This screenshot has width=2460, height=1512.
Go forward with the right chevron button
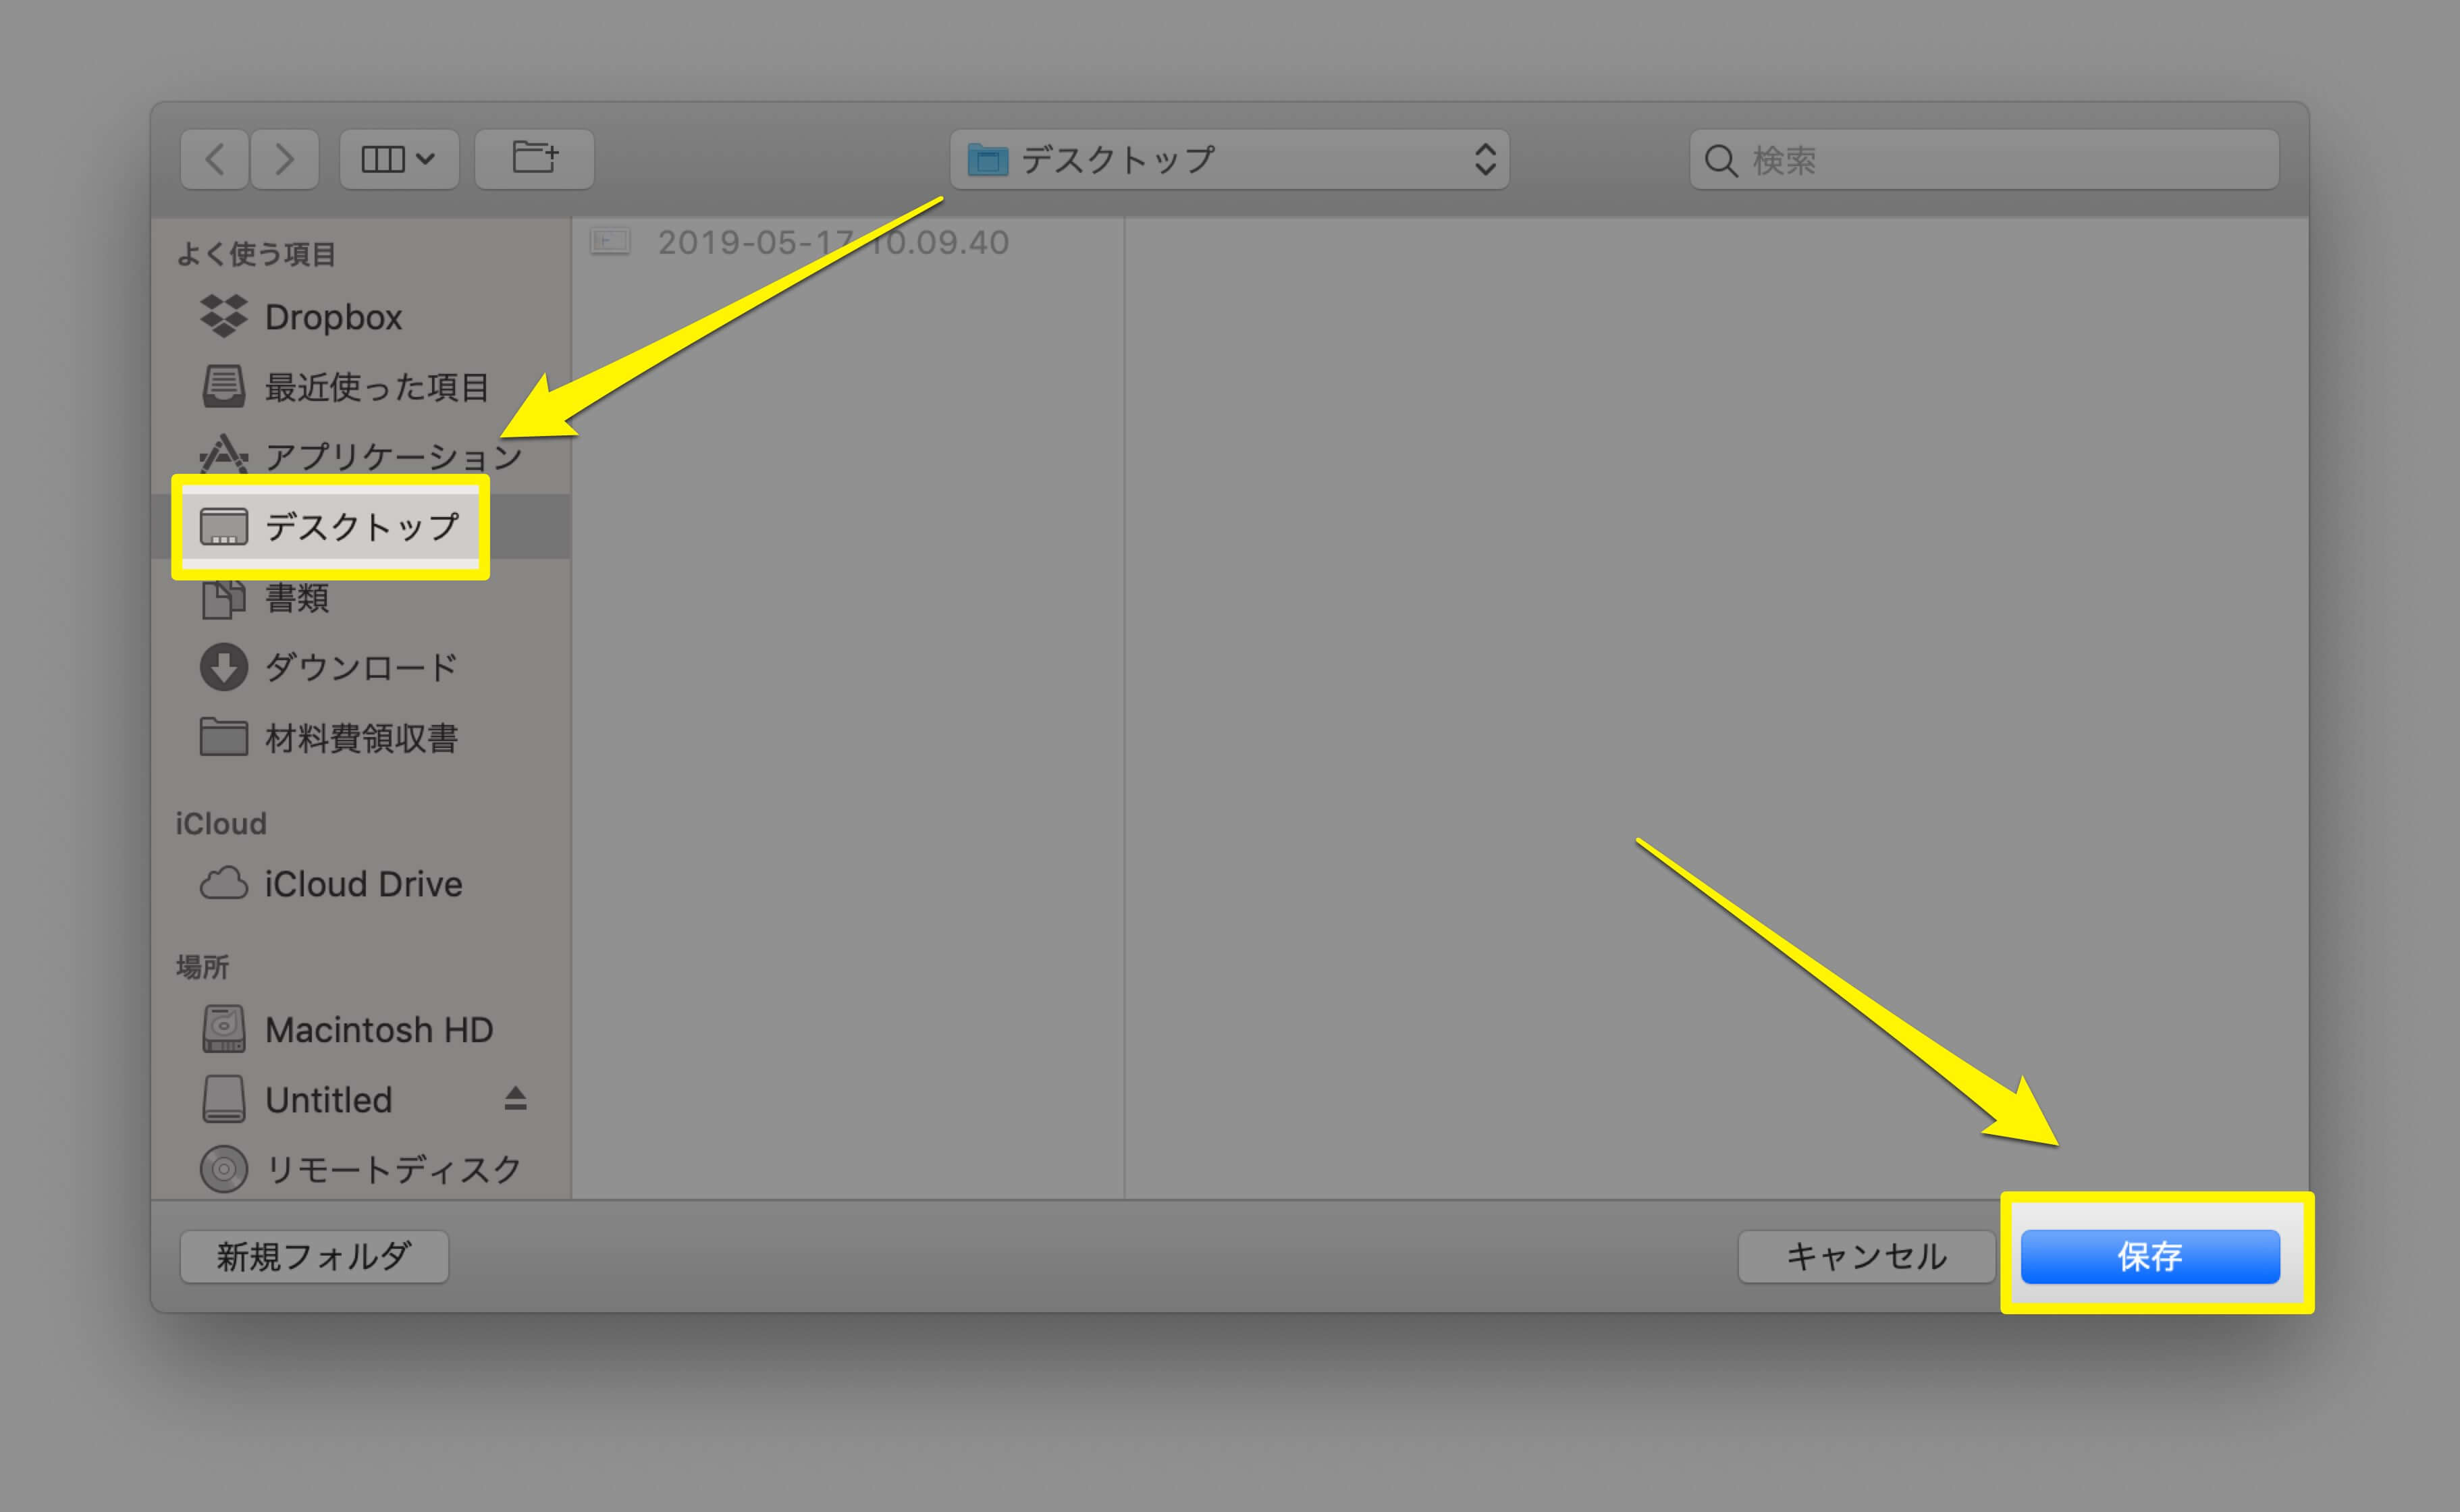pos(285,159)
